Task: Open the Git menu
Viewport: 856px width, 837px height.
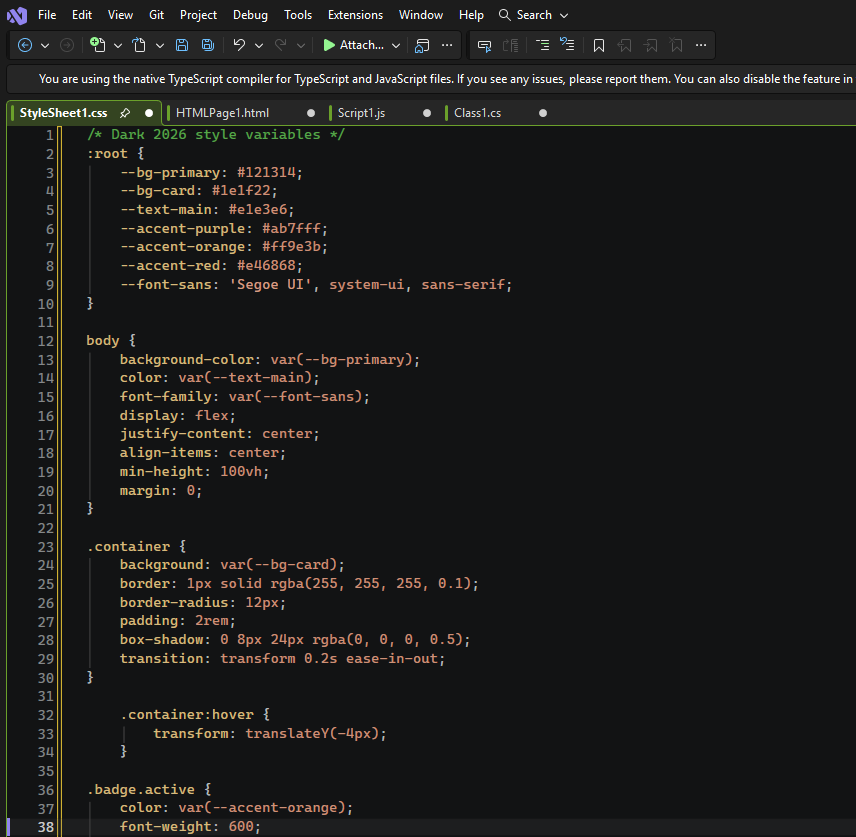Action: coord(156,15)
